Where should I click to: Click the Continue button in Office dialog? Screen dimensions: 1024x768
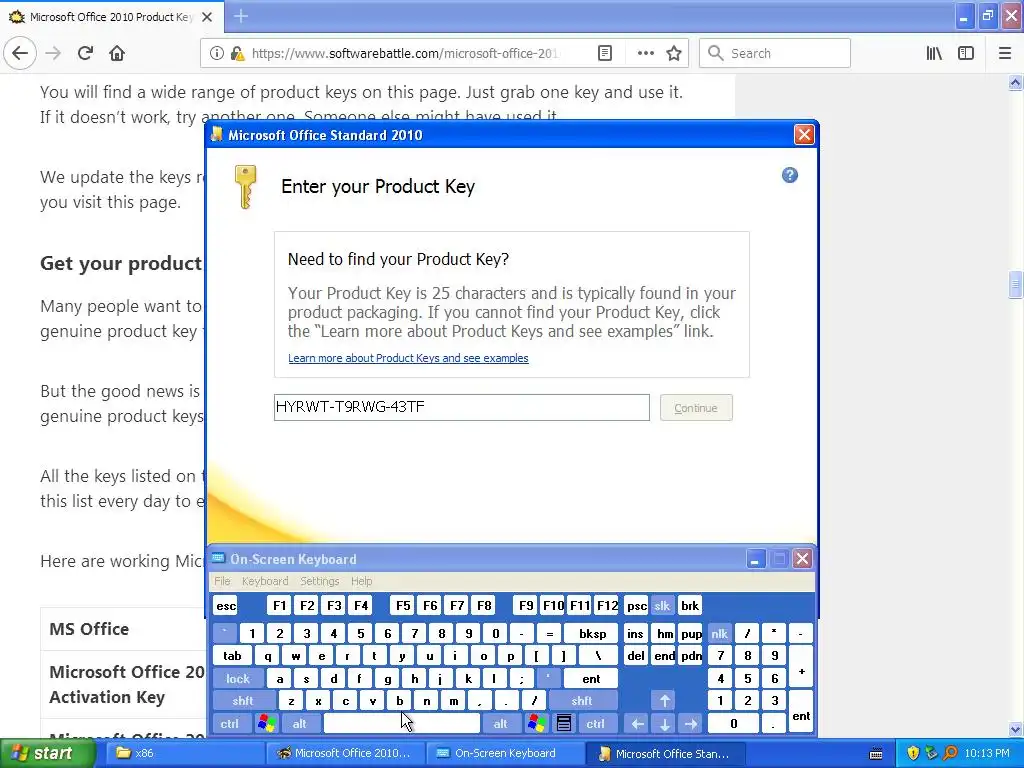click(x=696, y=408)
